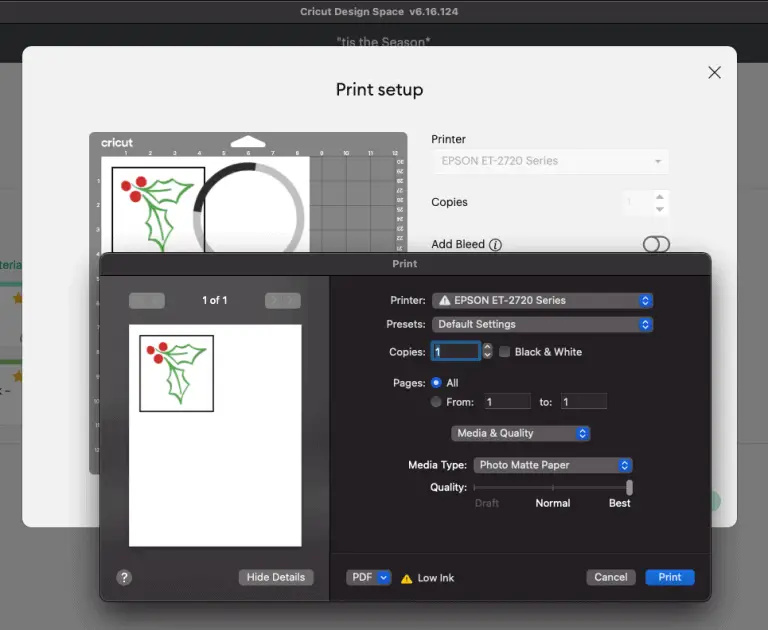Open the Presets Default Settings dropdown
This screenshot has height=630, width=768.
point(542,325)
